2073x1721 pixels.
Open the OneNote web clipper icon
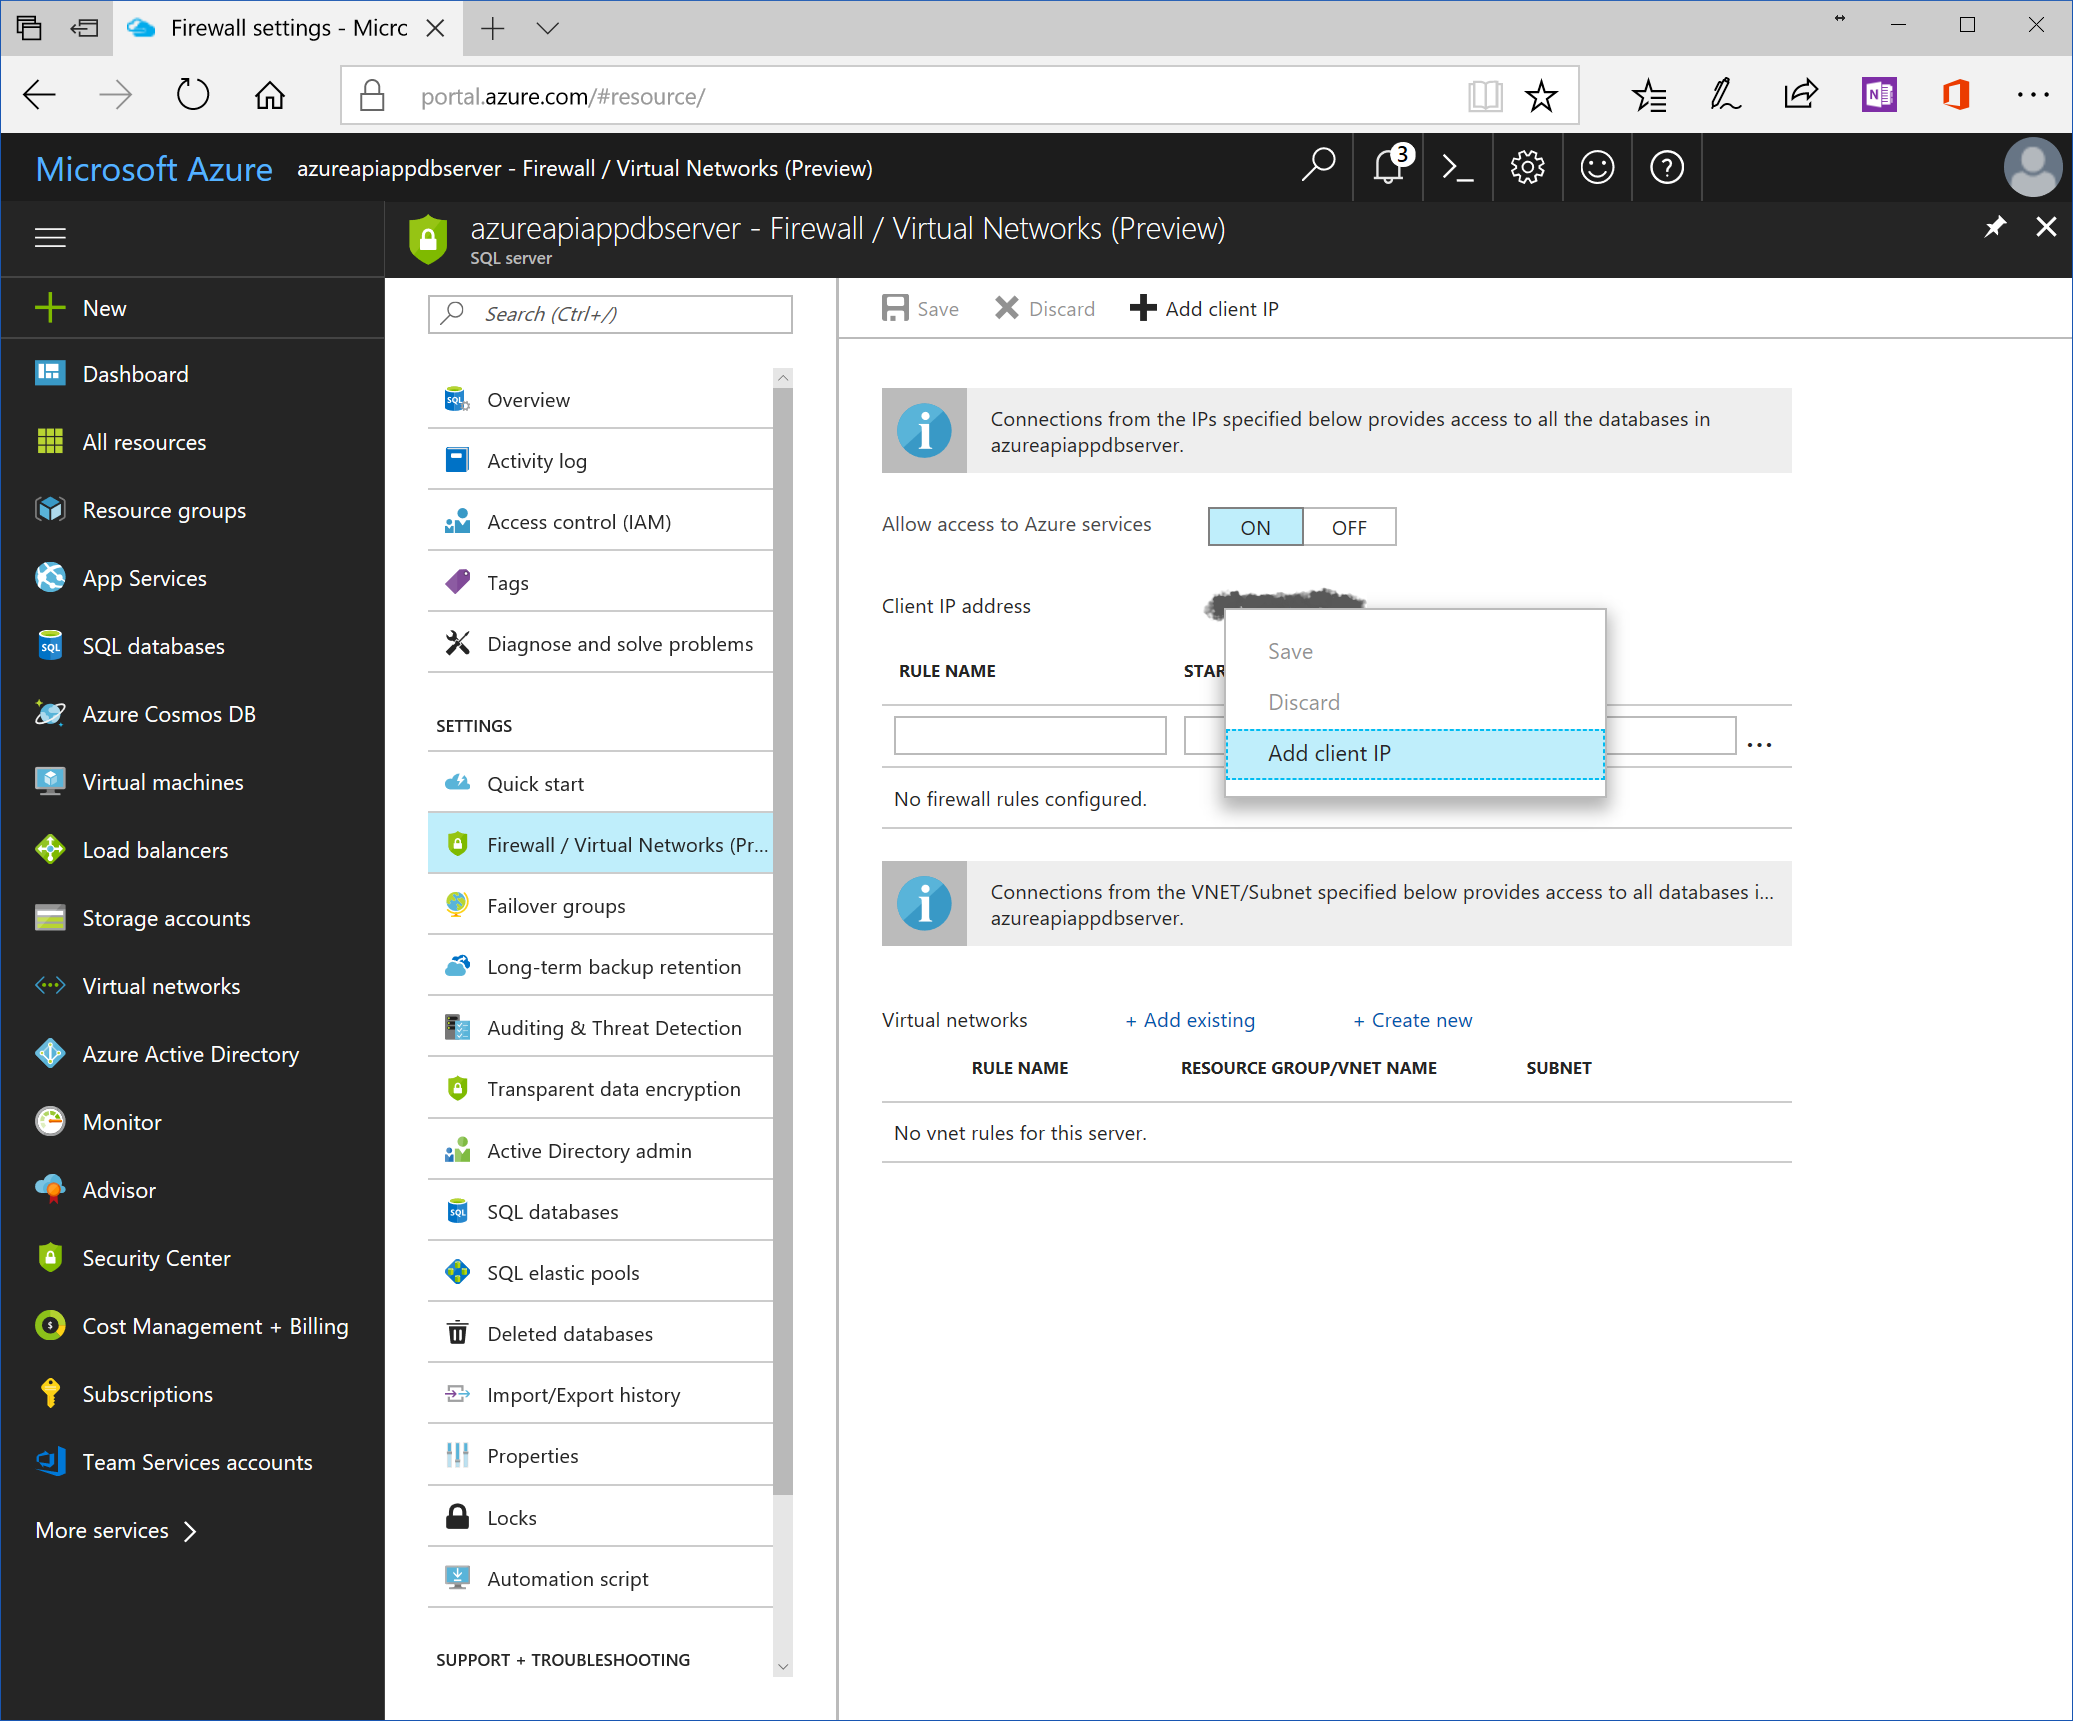point(1879,96)
